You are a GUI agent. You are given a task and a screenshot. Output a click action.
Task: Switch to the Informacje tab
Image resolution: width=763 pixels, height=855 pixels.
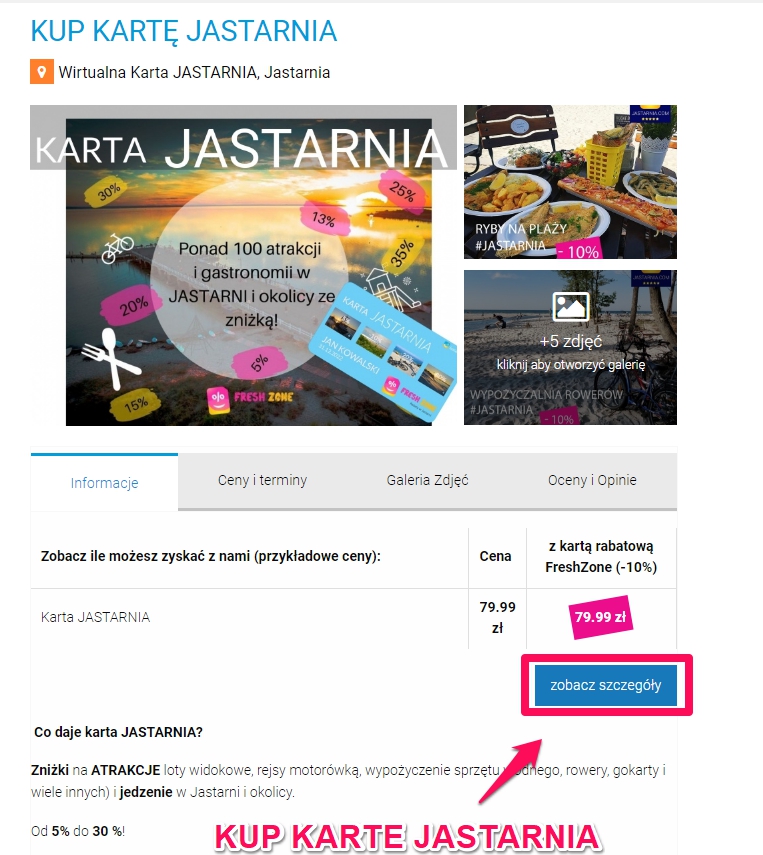click(104, 483)
